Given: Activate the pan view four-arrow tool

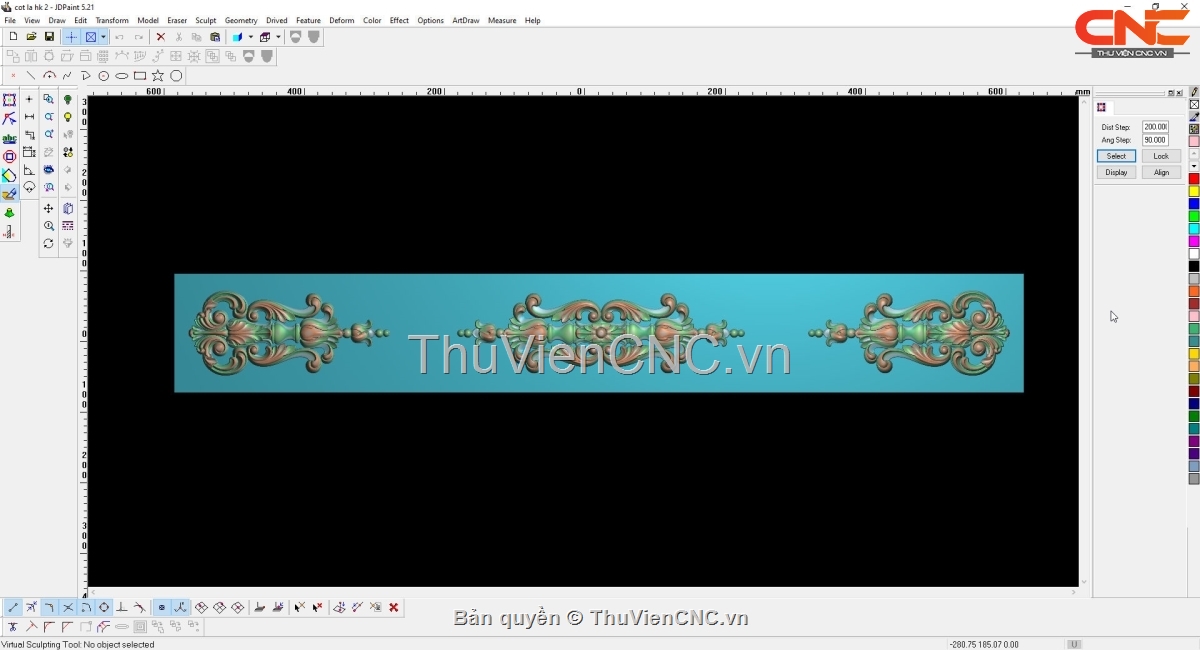Looking at the screenshot, I should click(48, 209).
